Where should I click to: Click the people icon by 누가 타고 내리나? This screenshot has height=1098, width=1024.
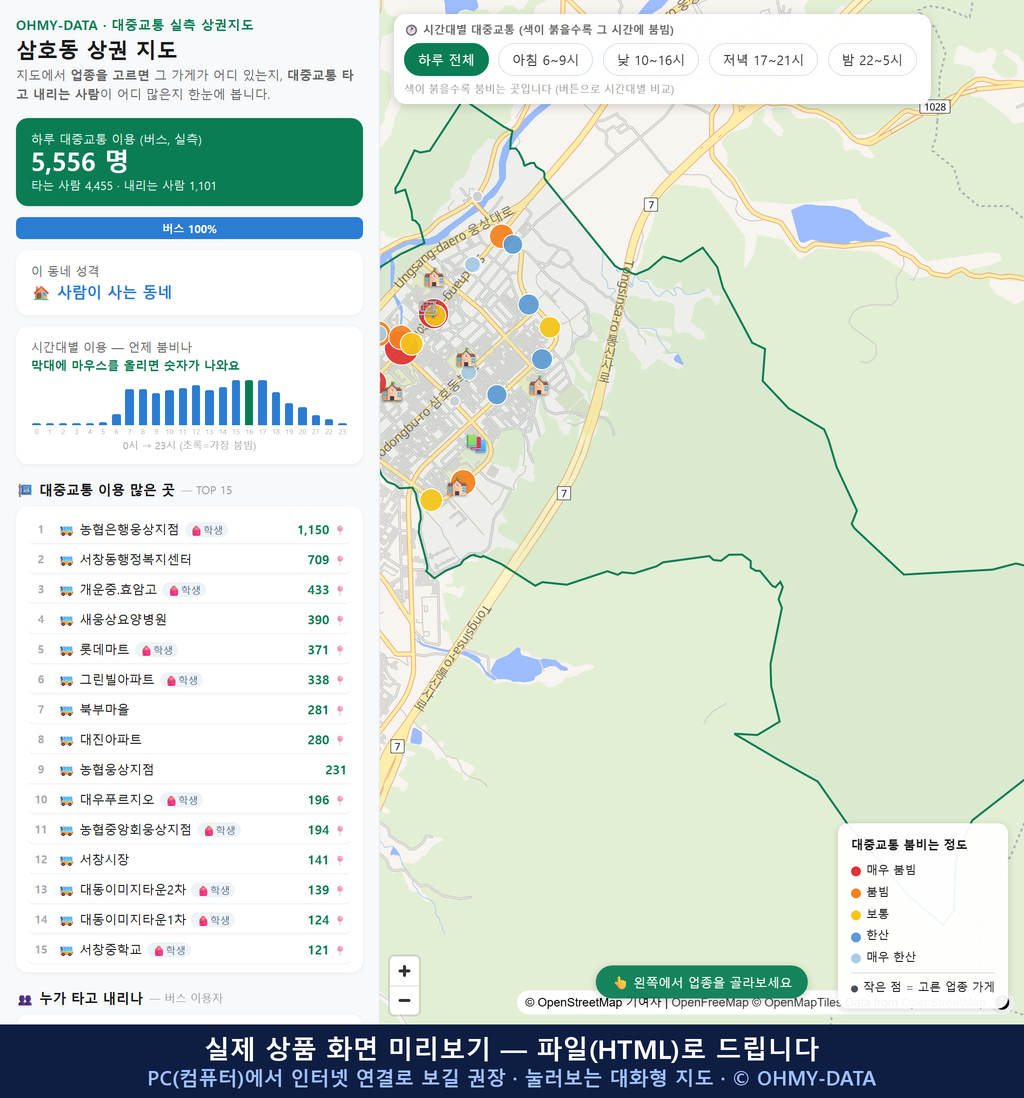click(25, 999)
